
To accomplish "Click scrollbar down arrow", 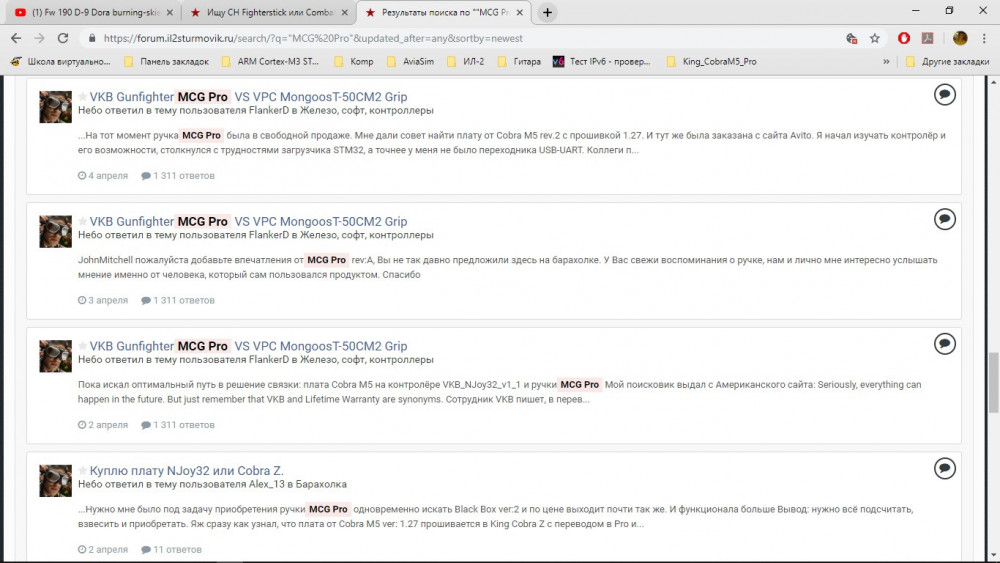I will click(994, 556).
